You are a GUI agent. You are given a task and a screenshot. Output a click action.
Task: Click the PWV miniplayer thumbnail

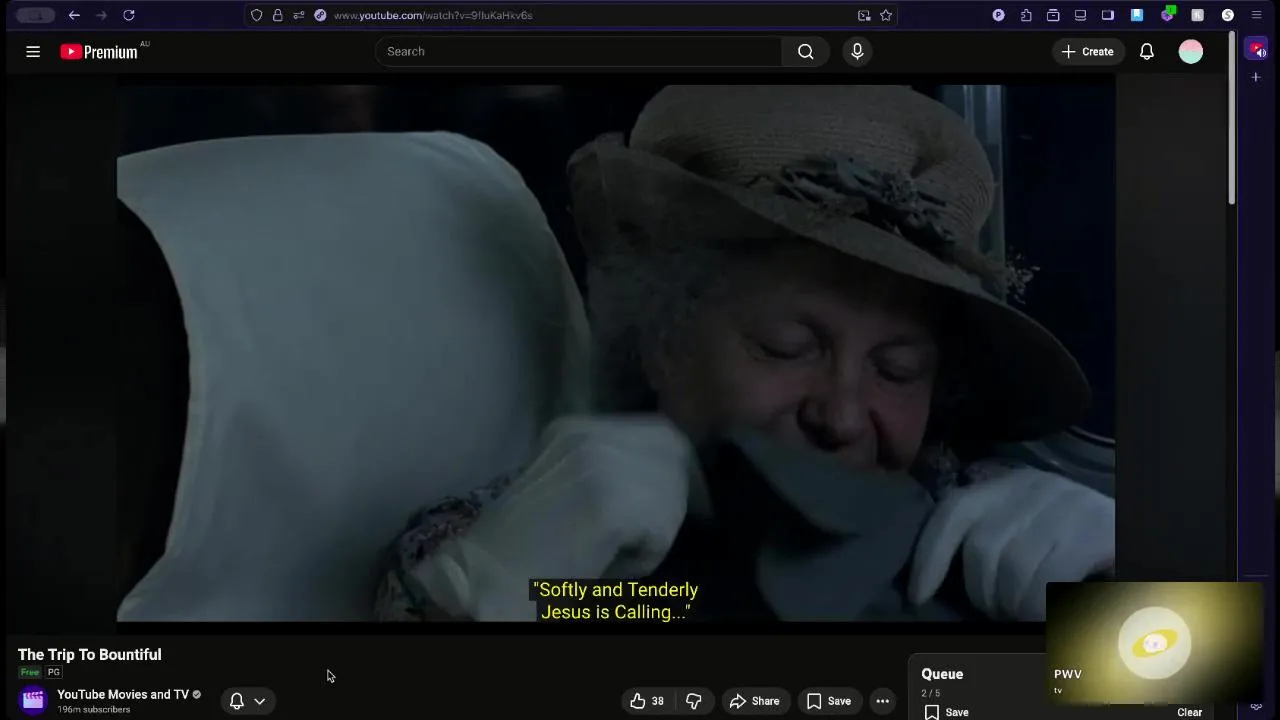point(1155,642)
